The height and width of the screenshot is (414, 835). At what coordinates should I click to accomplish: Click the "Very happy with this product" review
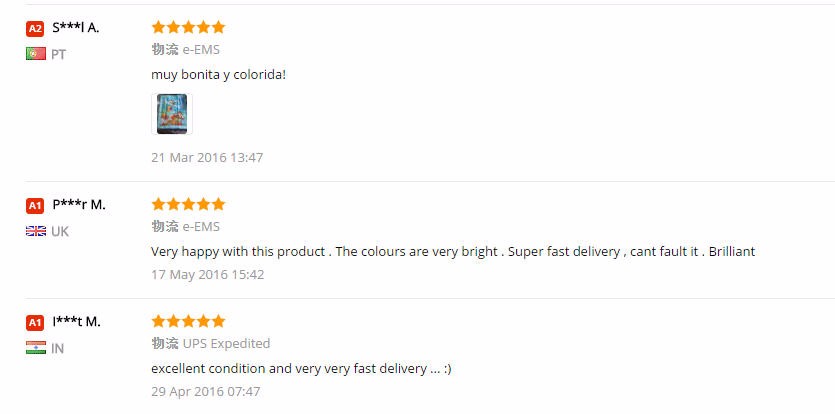pyautogui.click(x=452, y=251)
